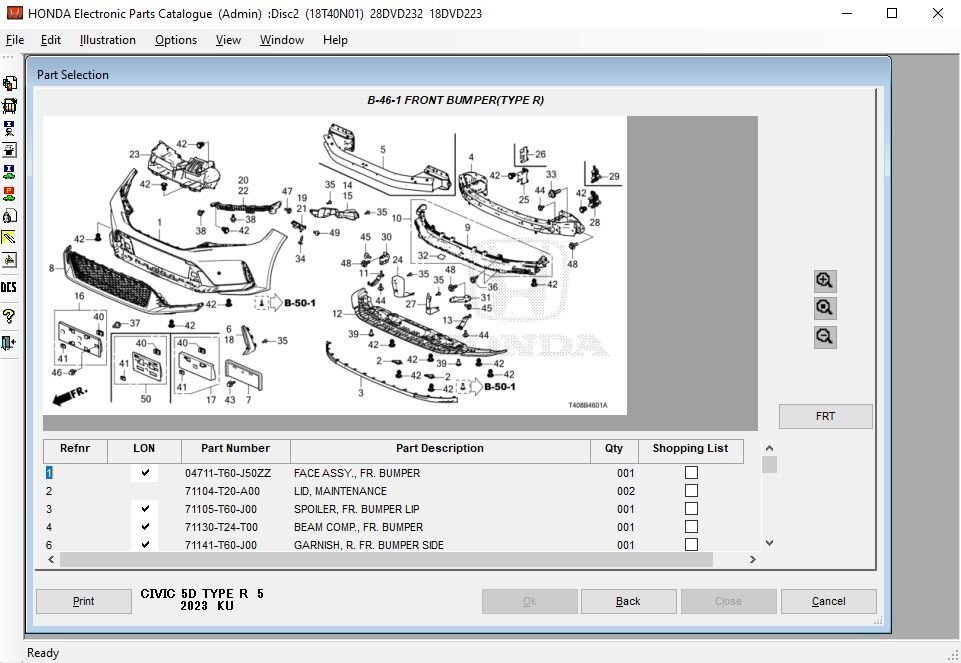The height and width of the screenshot is (663, 961).
Task: Click the red P car toolbar icon
Action: click(9, 193)
